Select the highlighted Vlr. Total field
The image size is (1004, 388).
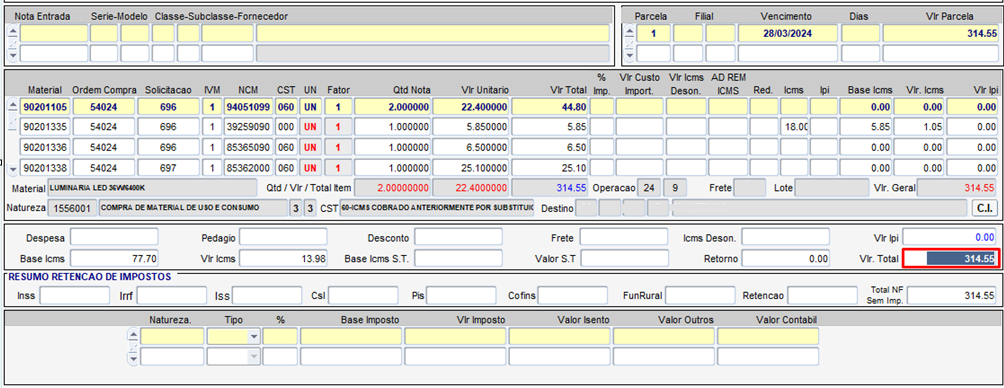[951, 259]
